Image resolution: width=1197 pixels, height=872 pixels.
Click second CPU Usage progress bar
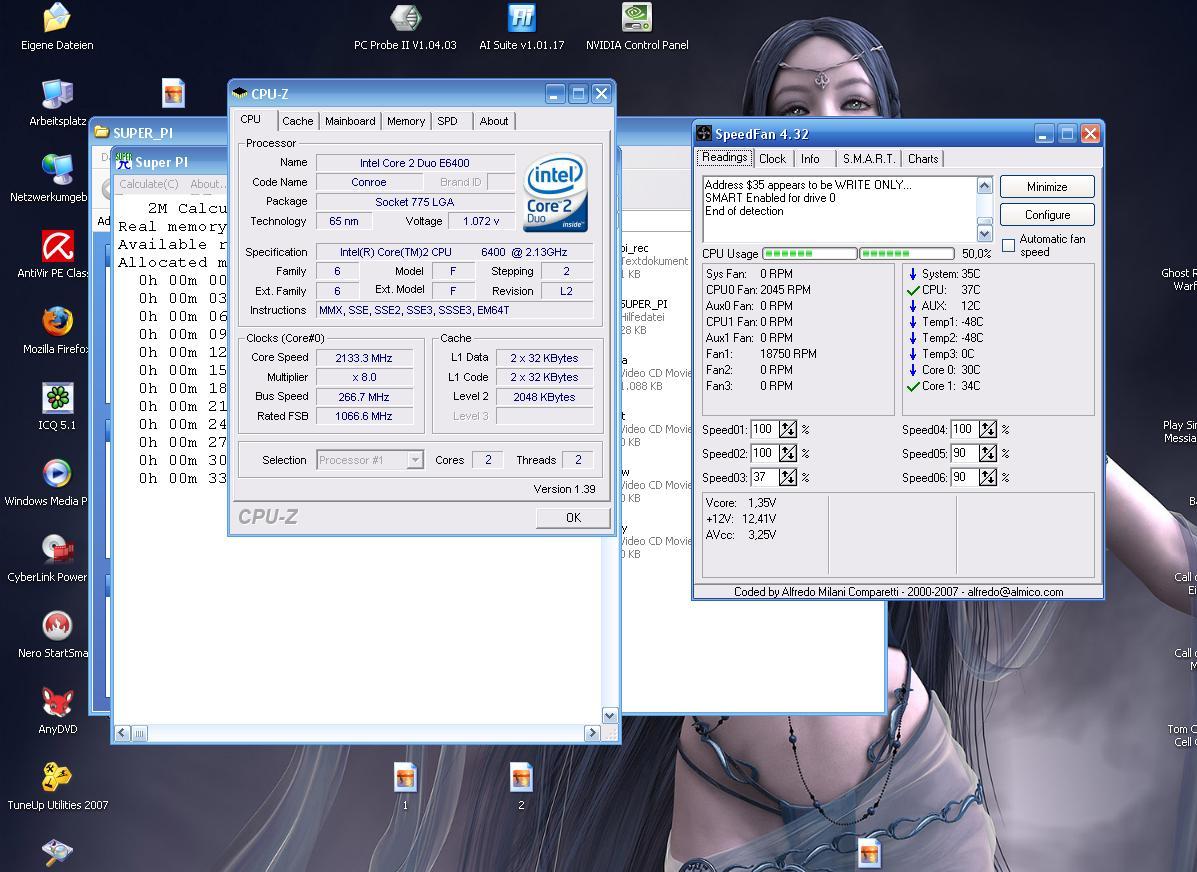click(x=907, y=254)
